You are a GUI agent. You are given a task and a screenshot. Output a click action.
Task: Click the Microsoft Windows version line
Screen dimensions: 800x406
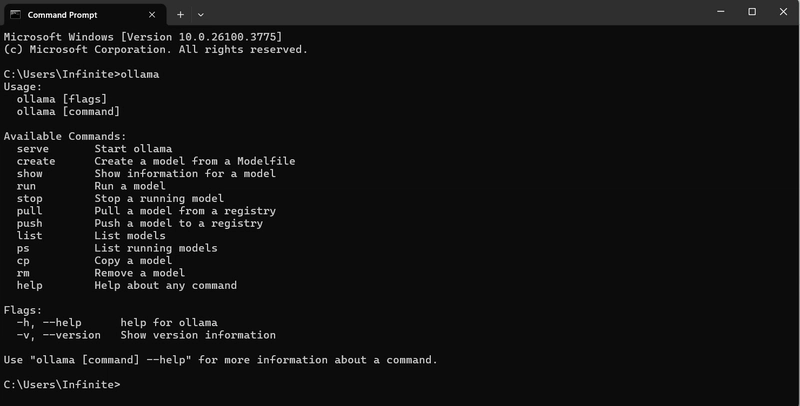click(x=143, y=37)
